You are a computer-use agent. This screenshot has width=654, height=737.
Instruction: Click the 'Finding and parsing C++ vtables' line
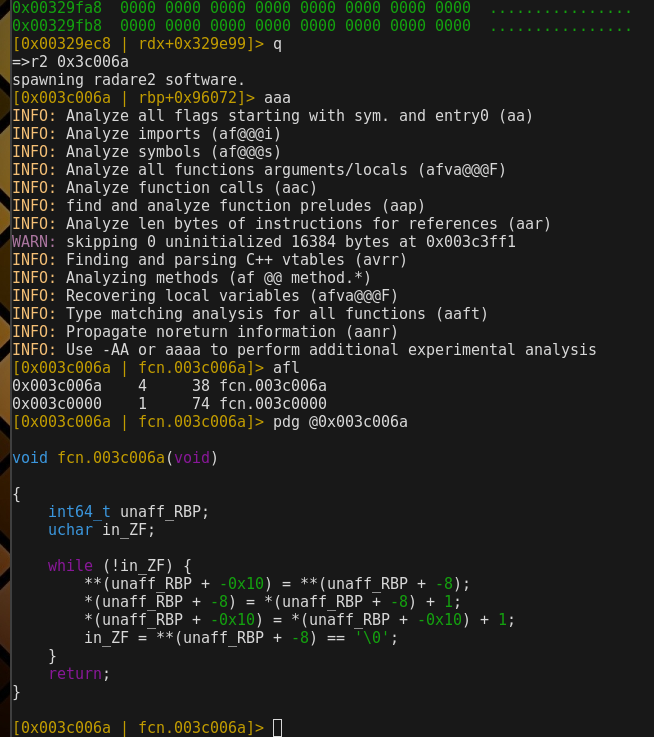[x=218, y=260]
